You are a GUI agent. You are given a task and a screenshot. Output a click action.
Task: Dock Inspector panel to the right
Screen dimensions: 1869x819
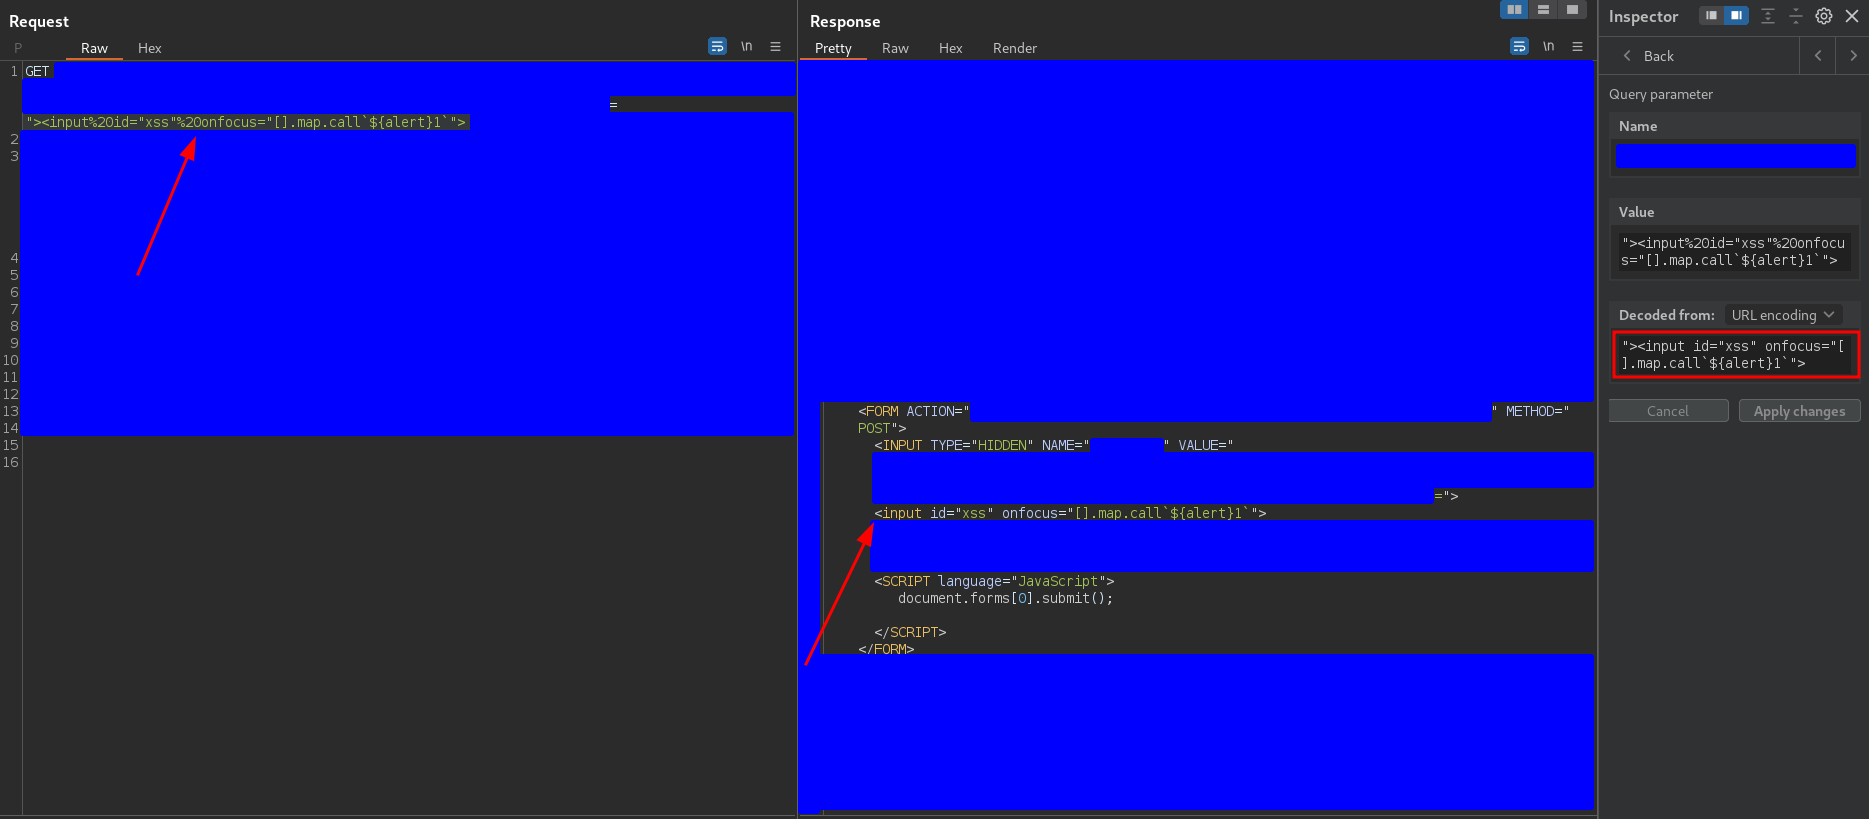[x=1736, y=15]
